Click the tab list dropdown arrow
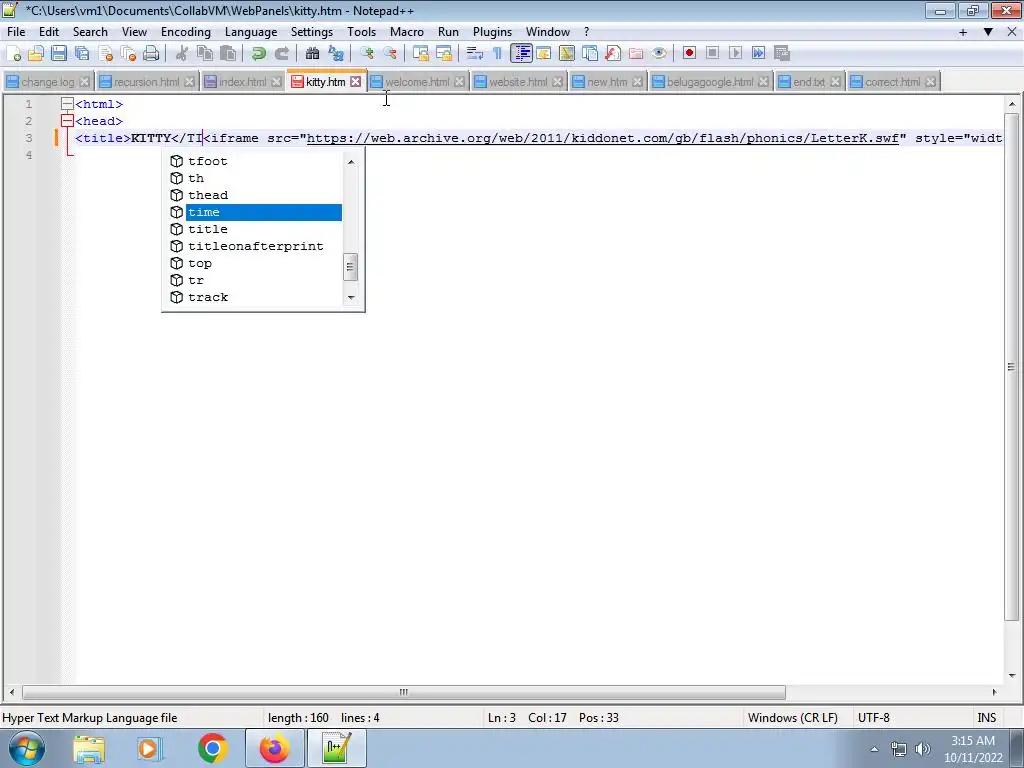1024x768 pixels. 988,32
